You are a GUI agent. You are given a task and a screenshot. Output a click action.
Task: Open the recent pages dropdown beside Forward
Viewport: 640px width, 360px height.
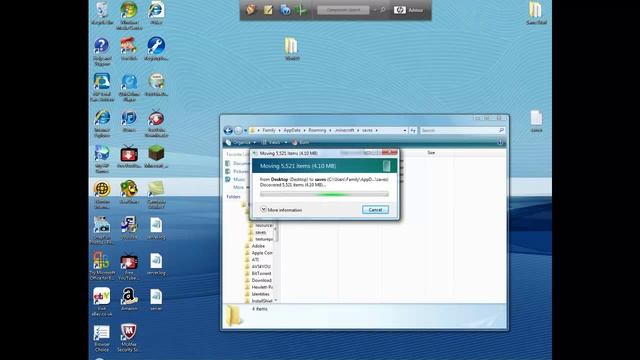click(245, 130)
